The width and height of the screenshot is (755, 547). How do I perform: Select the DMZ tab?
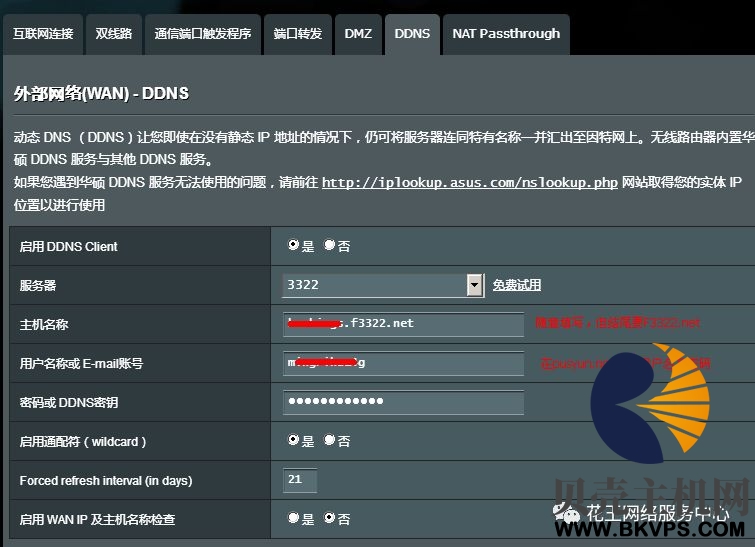[x=358, y=34]
